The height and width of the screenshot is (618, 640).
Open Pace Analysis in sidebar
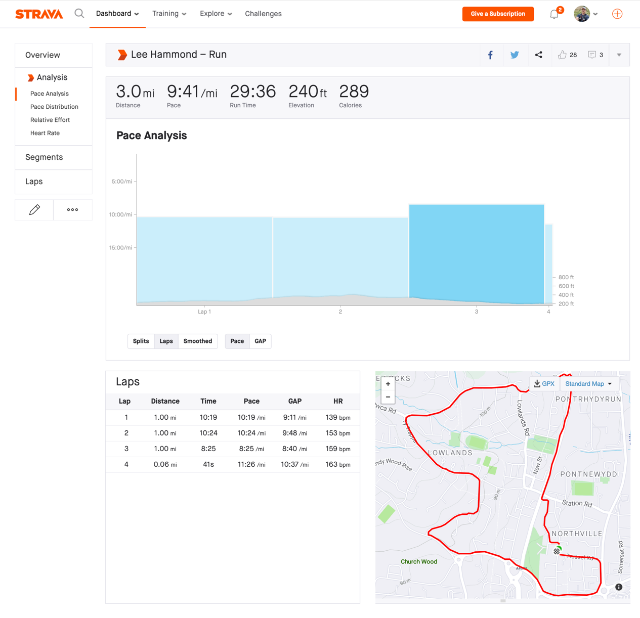(x=49, y=93)
